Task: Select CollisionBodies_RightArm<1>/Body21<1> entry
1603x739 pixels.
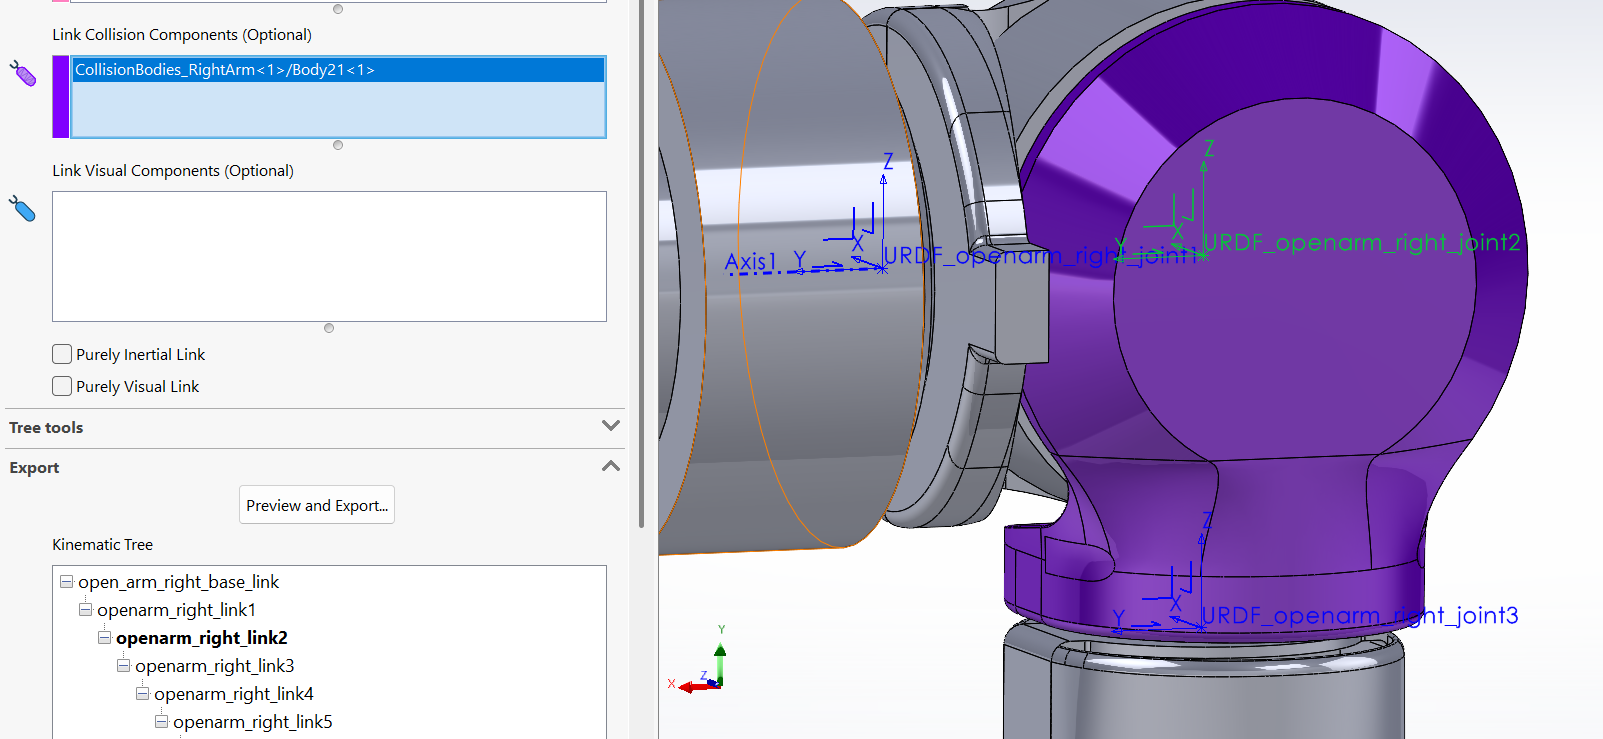Action: (x=338, y=70)
